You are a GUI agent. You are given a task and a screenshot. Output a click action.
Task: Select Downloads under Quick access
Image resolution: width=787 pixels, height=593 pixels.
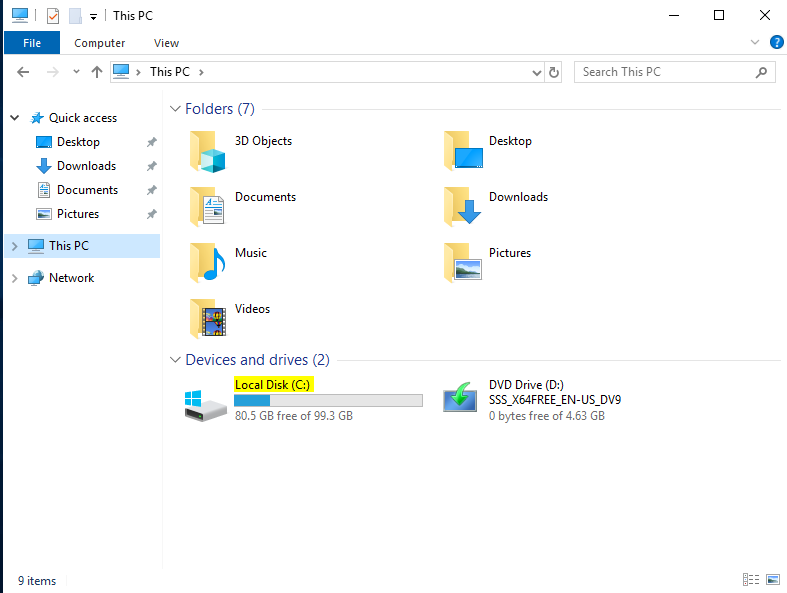[86, 166]
